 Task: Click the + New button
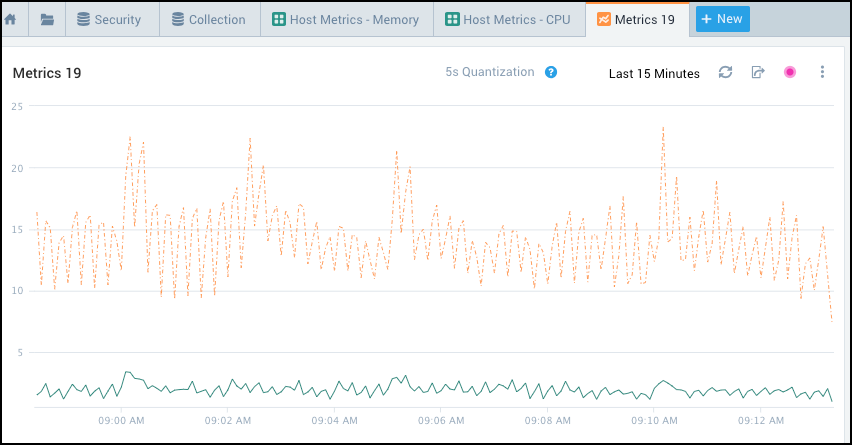point(722,19)
